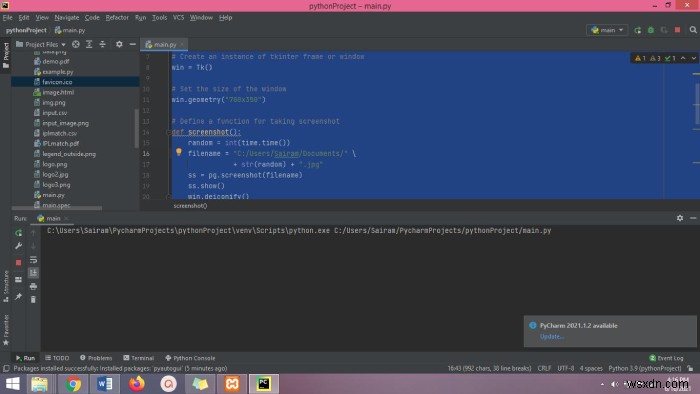Clear the Run console with the trash icon
Image resolution: width=700 pixels, height=394 pixels.
click(33, 299)
